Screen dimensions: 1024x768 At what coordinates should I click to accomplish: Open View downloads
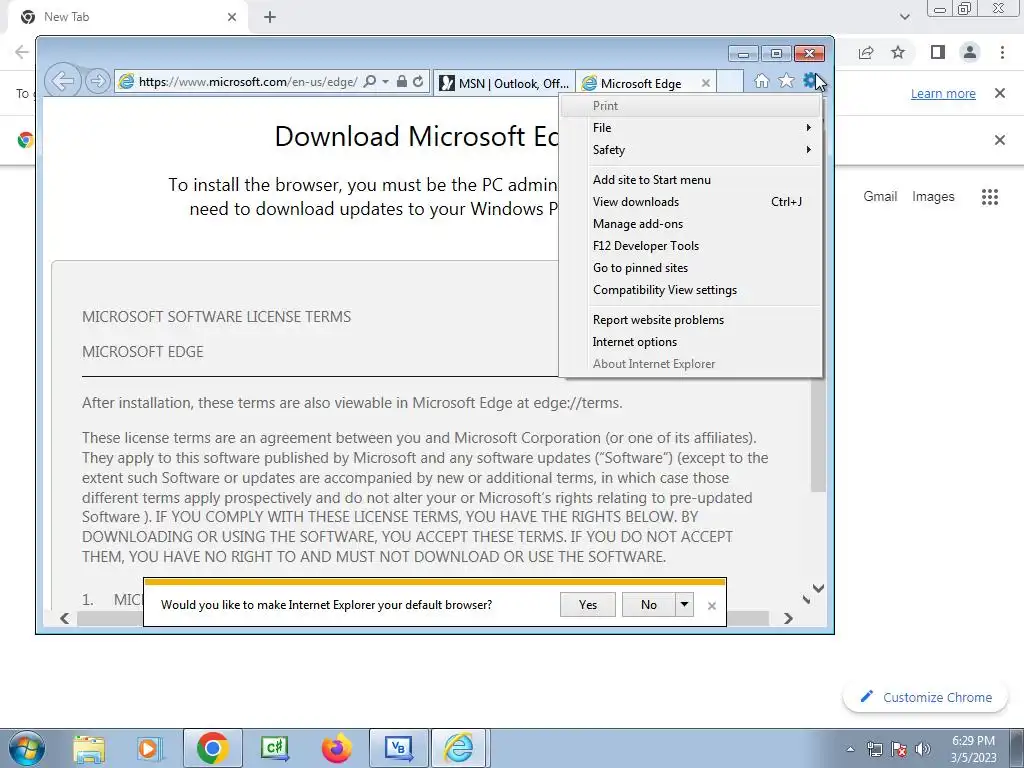coord(690,202)
